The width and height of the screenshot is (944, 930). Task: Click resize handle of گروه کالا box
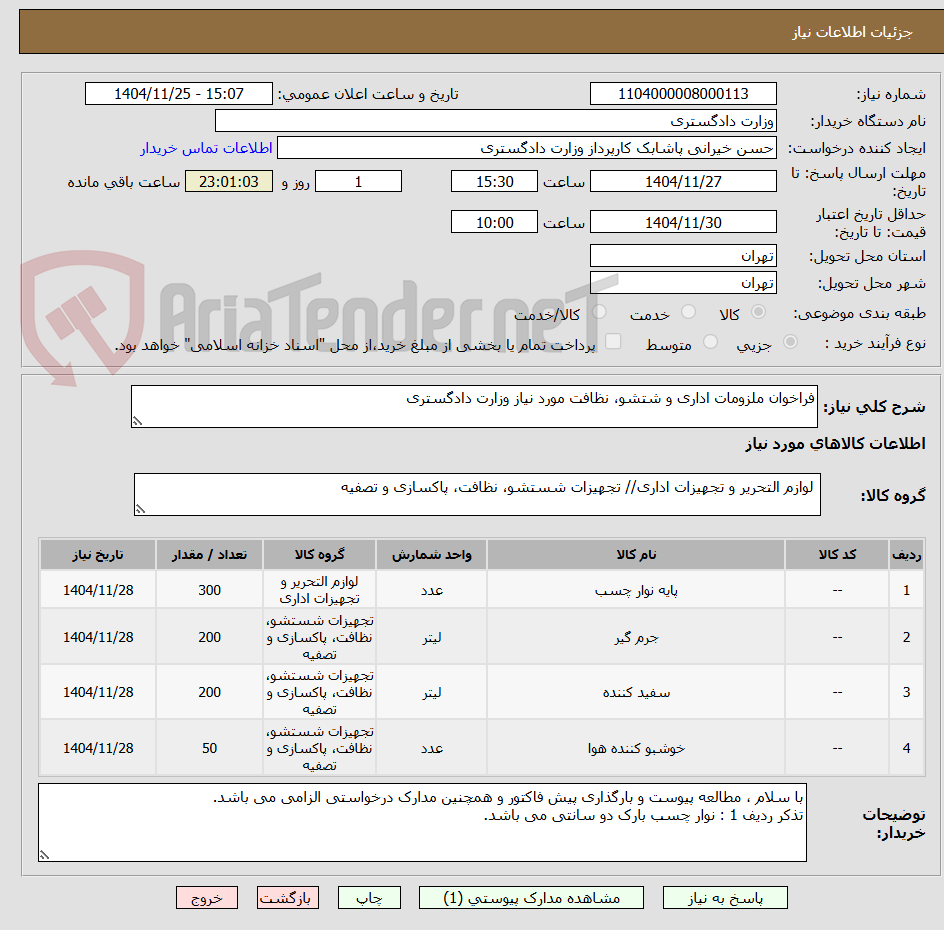(x=140, y=509)
